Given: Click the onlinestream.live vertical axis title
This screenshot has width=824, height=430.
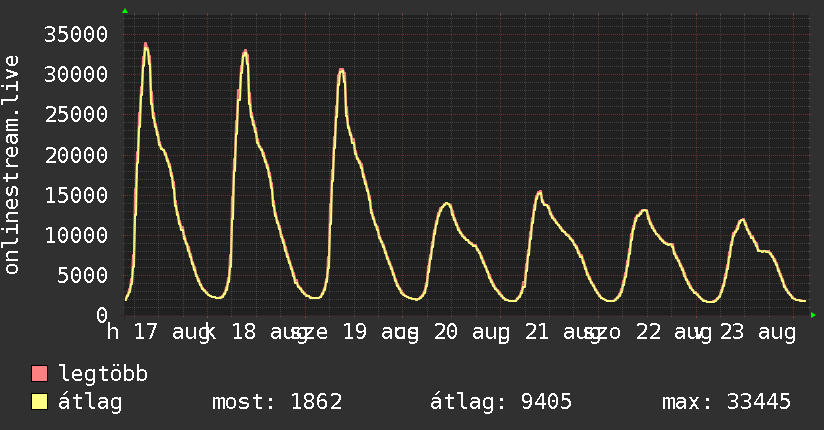Looking at the screenshot, I should tap(11, 165).
